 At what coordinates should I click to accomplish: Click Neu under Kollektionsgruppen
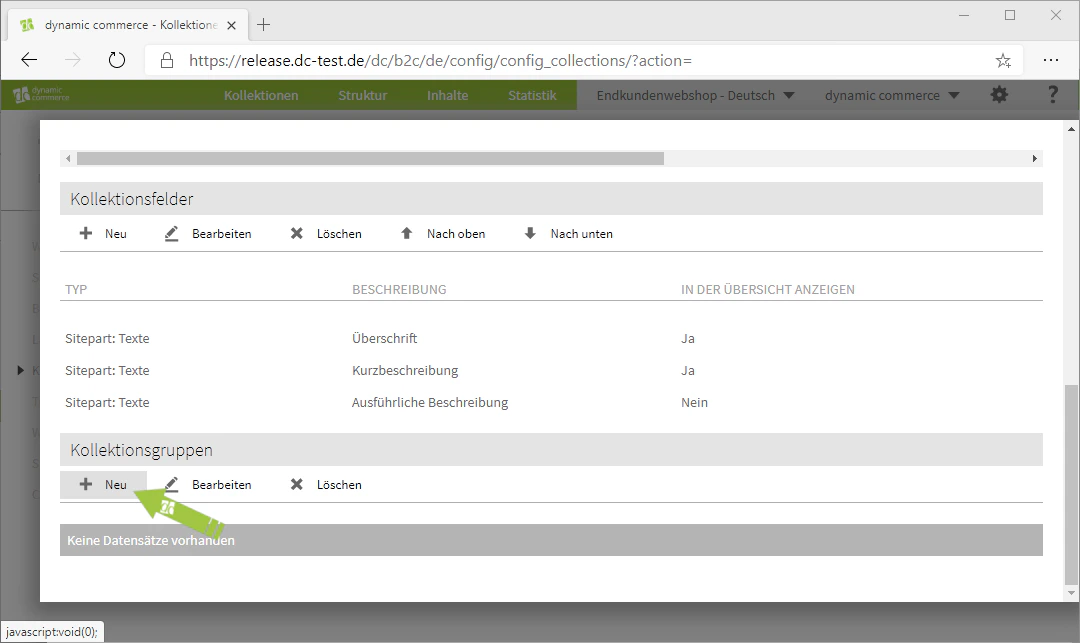tap(103, 485)
